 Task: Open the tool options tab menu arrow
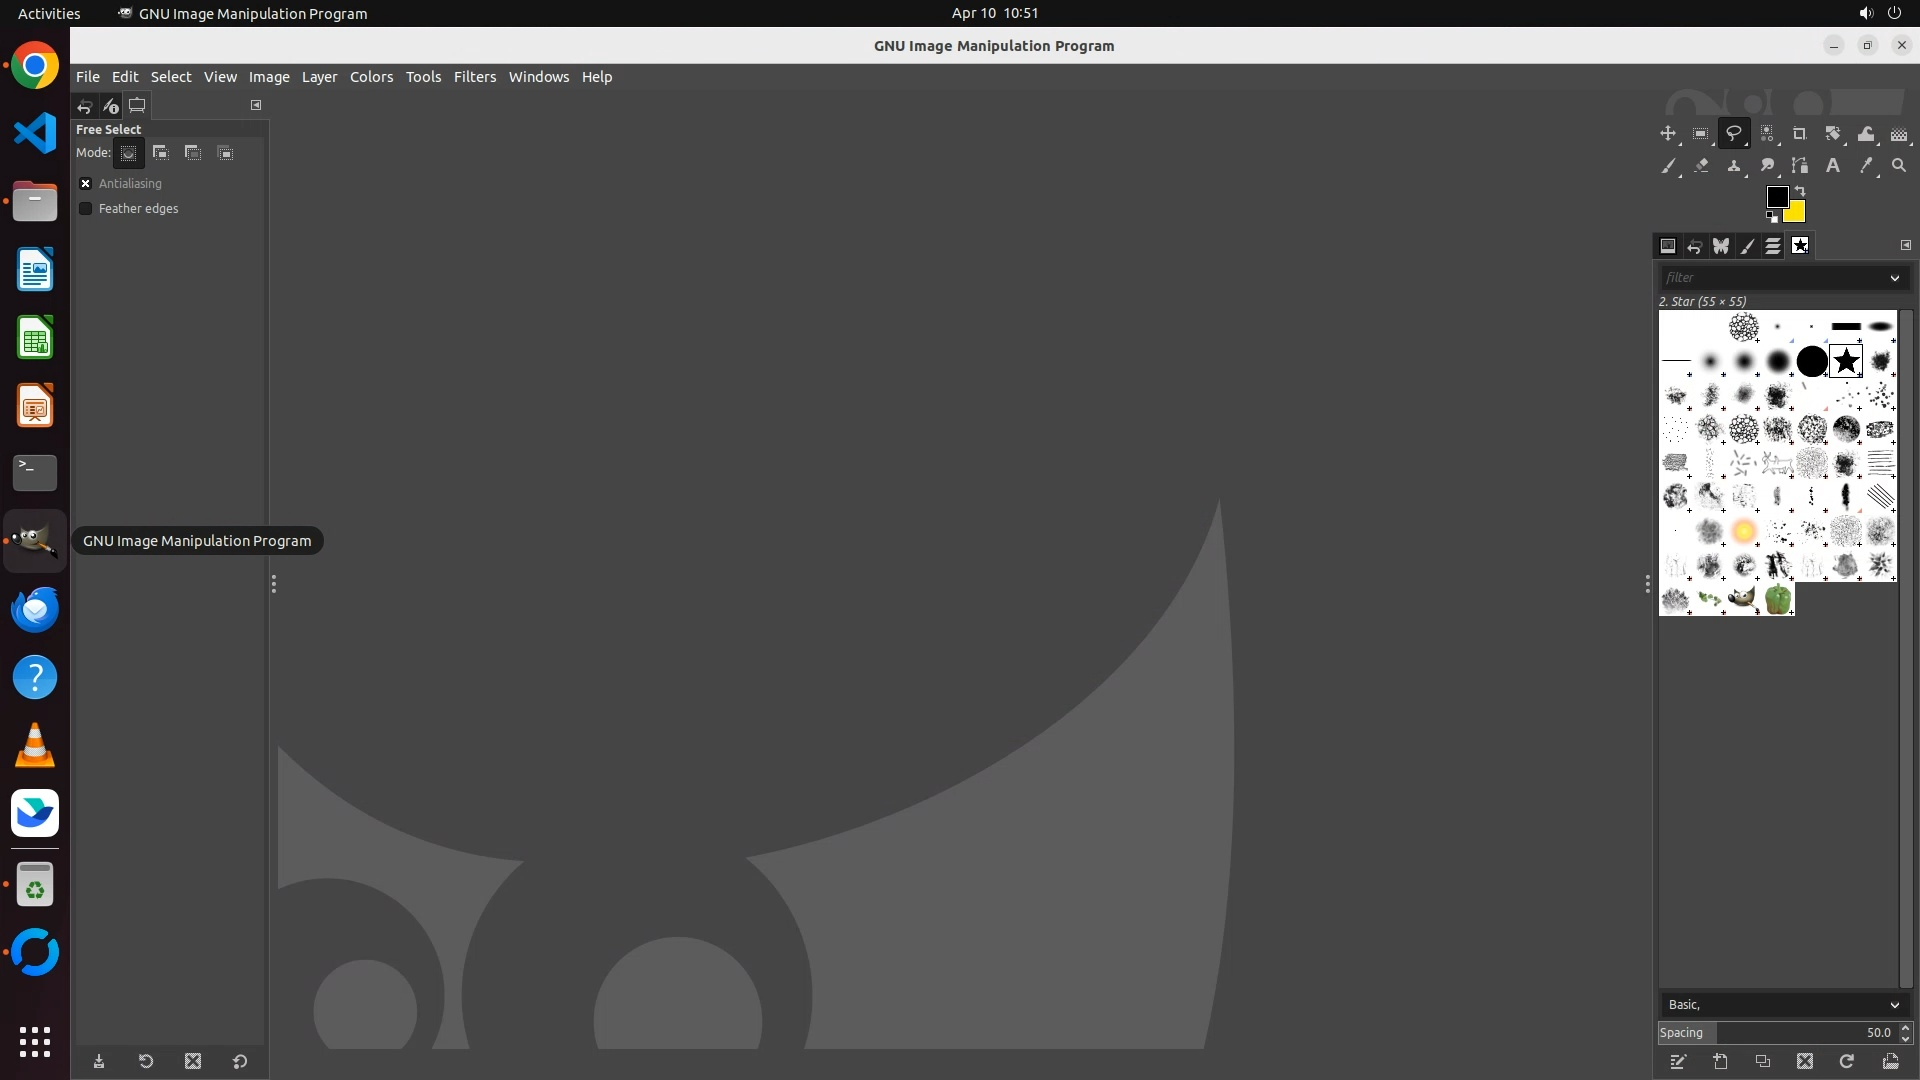tap(256, 105)
